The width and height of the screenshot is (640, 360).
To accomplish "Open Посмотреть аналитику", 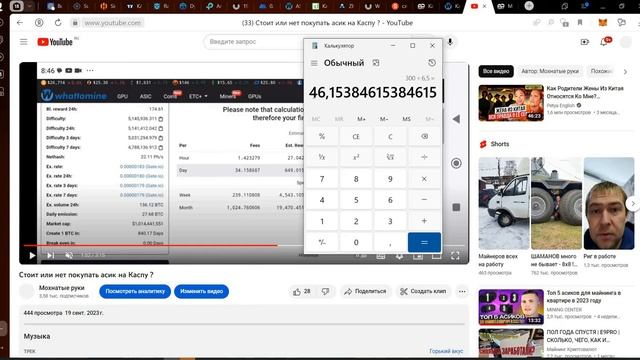I will (135, 291).
